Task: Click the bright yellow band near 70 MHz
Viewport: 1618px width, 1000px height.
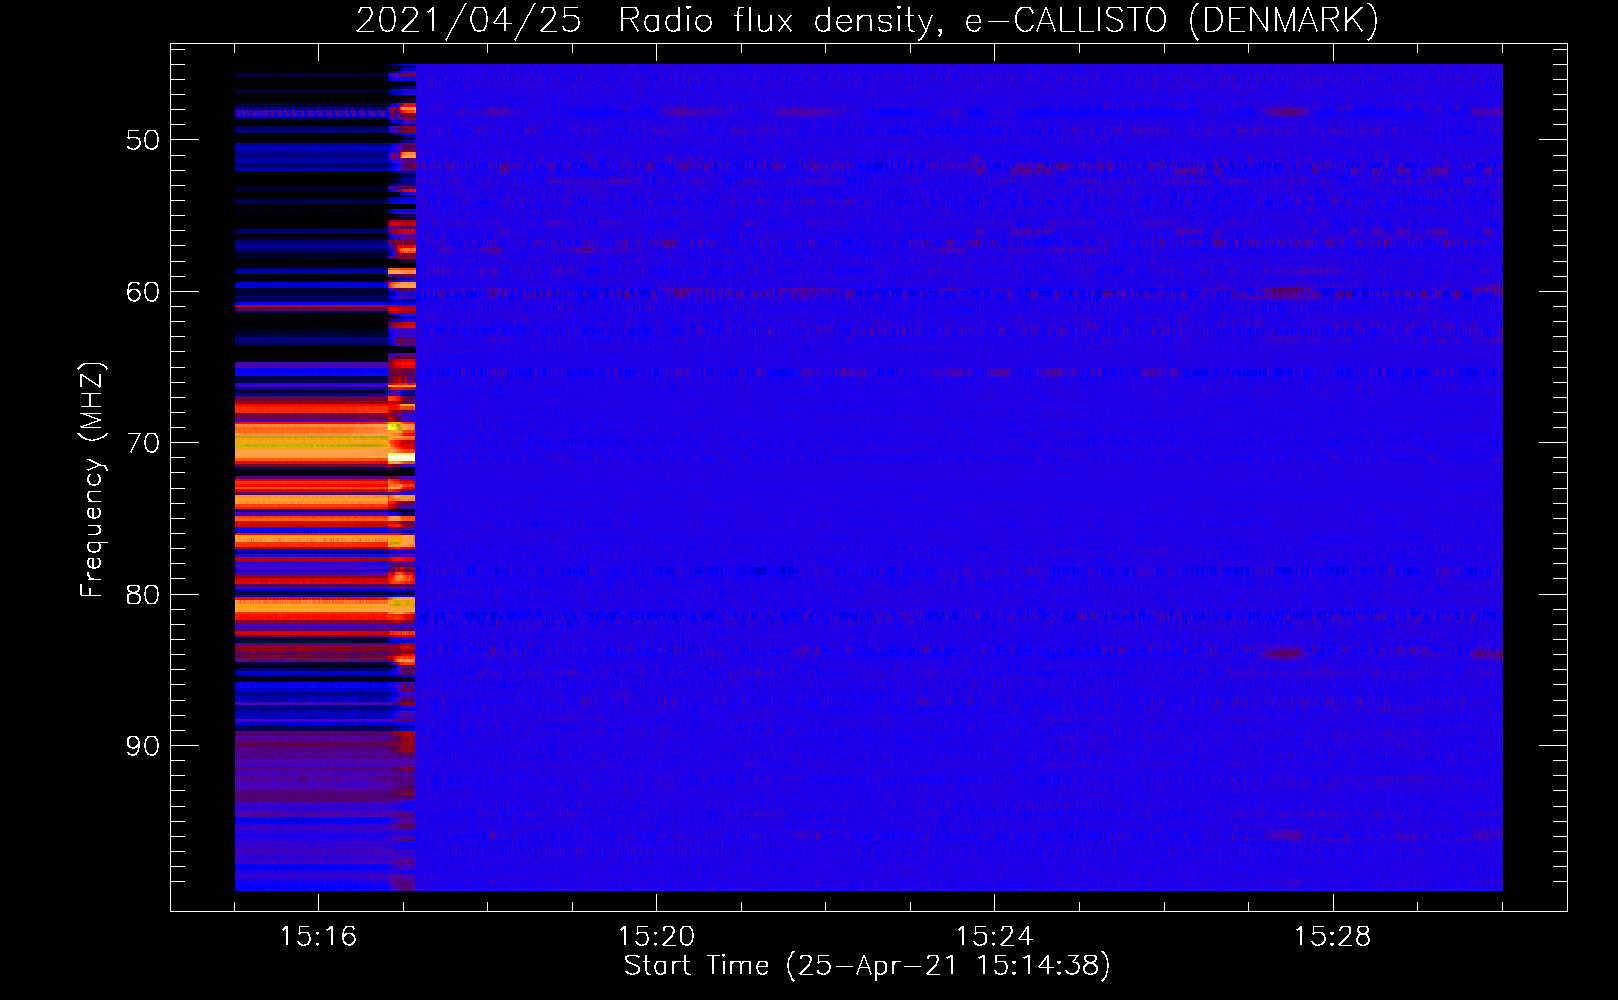Action: [312, 442]
